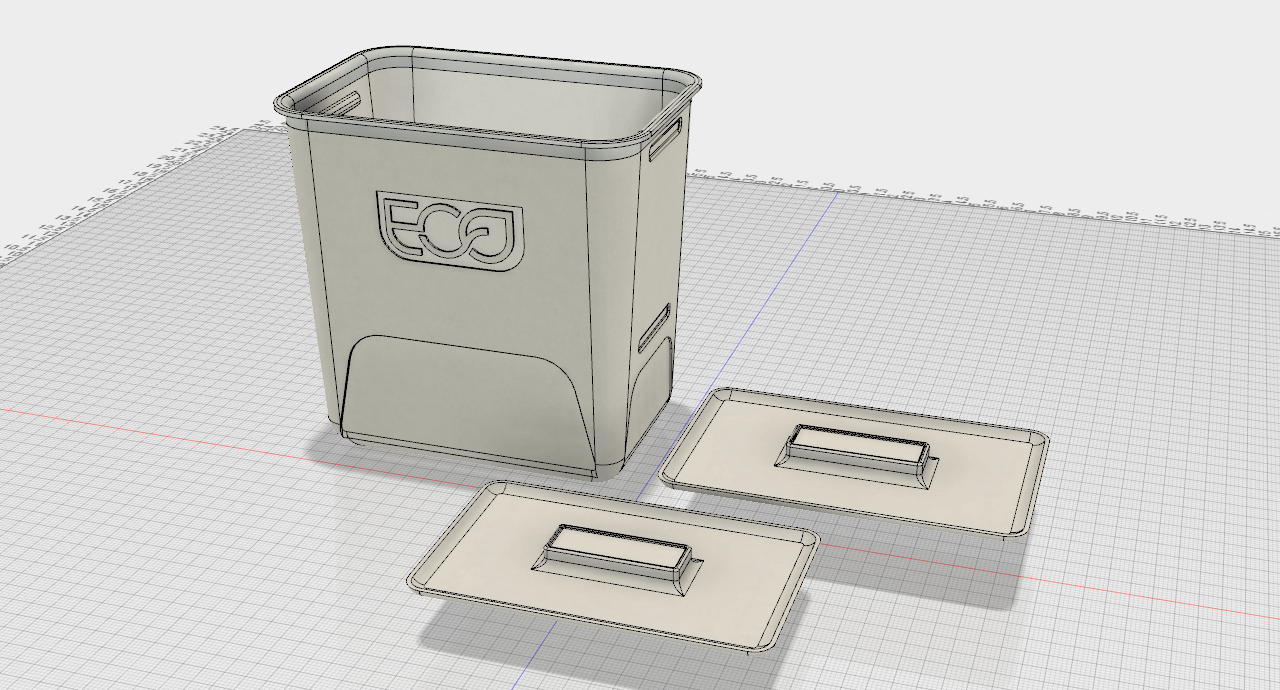Select the upper right handle slot of bin
Viewport: 1280px width, 690px height.
pos(666,138)
